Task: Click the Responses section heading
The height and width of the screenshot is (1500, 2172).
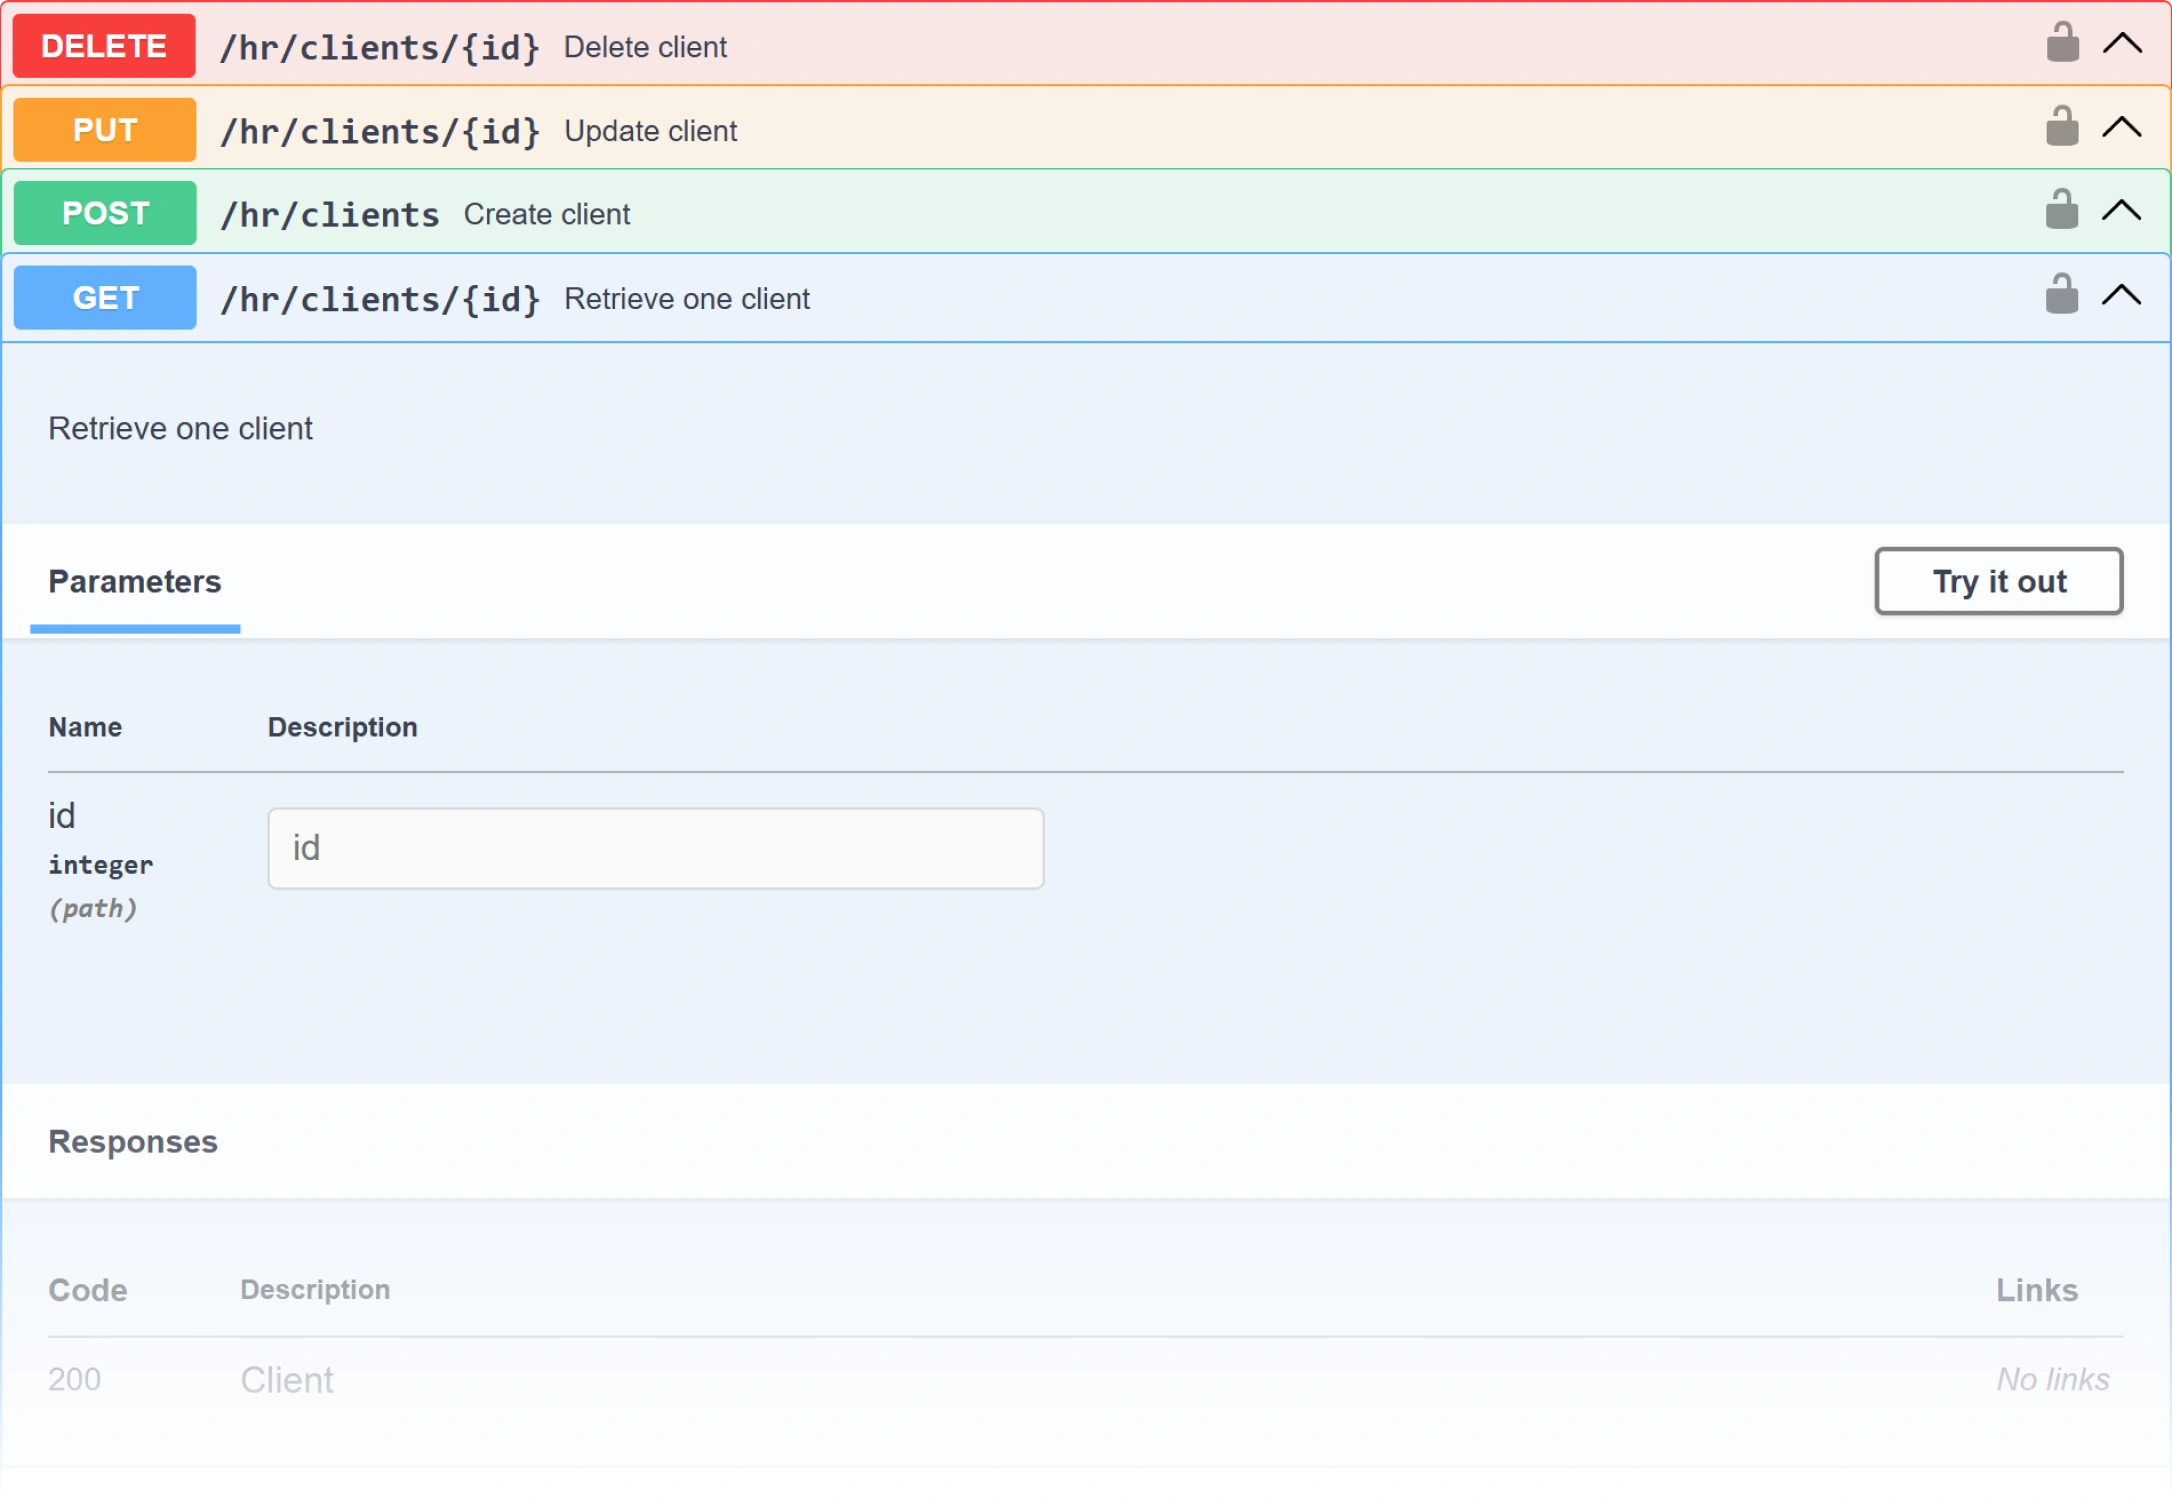Action: pos(133,1142)
